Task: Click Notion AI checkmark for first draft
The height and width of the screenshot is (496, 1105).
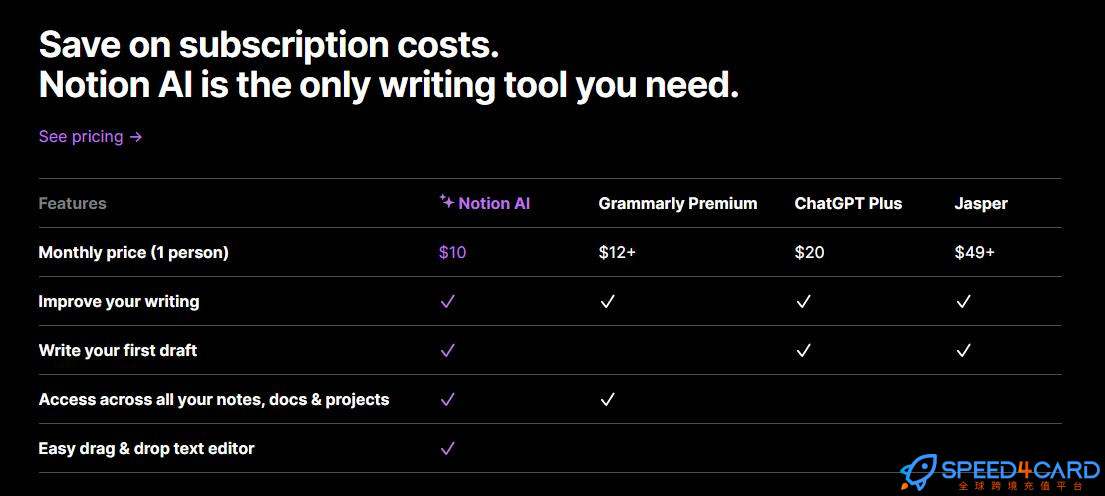Action: [447, 350]
